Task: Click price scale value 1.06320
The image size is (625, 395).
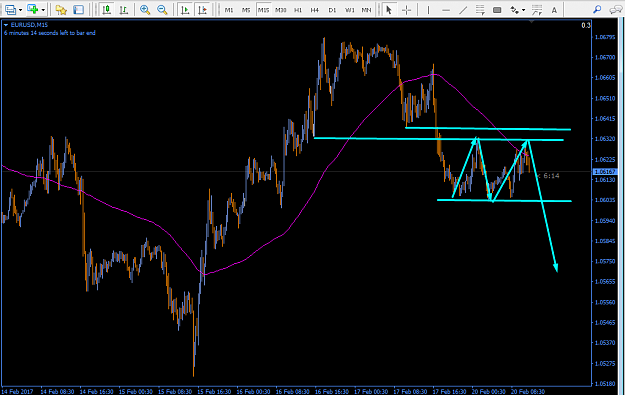Action: (x=605, y=139)
